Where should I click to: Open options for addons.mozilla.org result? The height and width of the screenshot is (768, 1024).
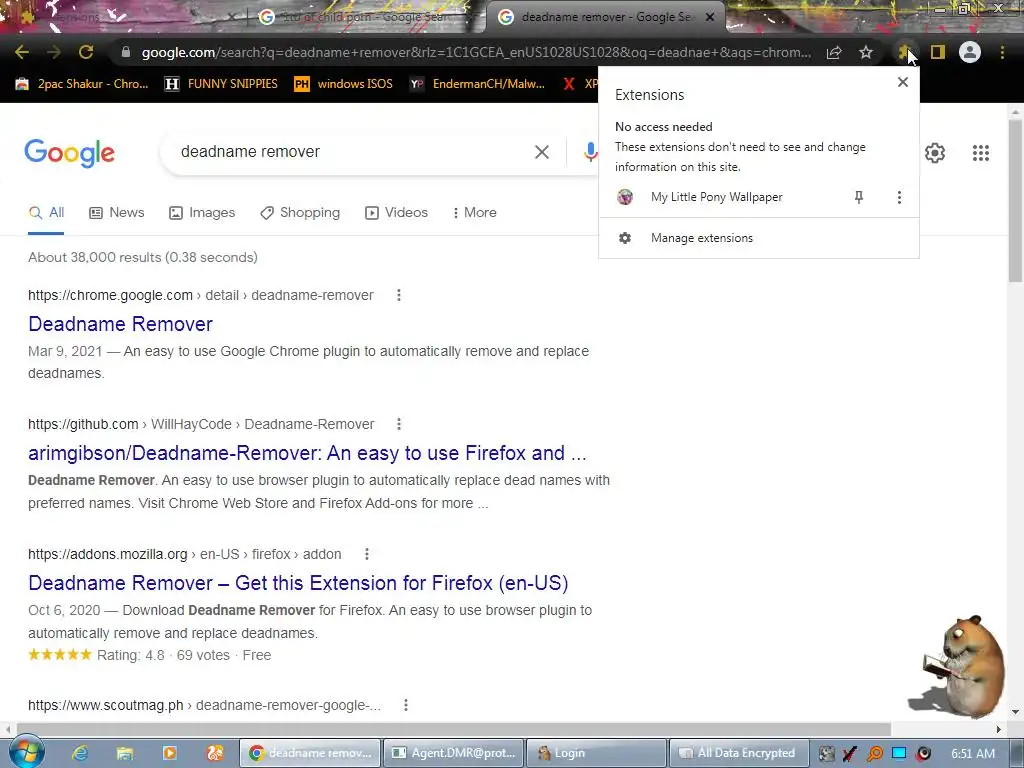[x=366, y=554]
